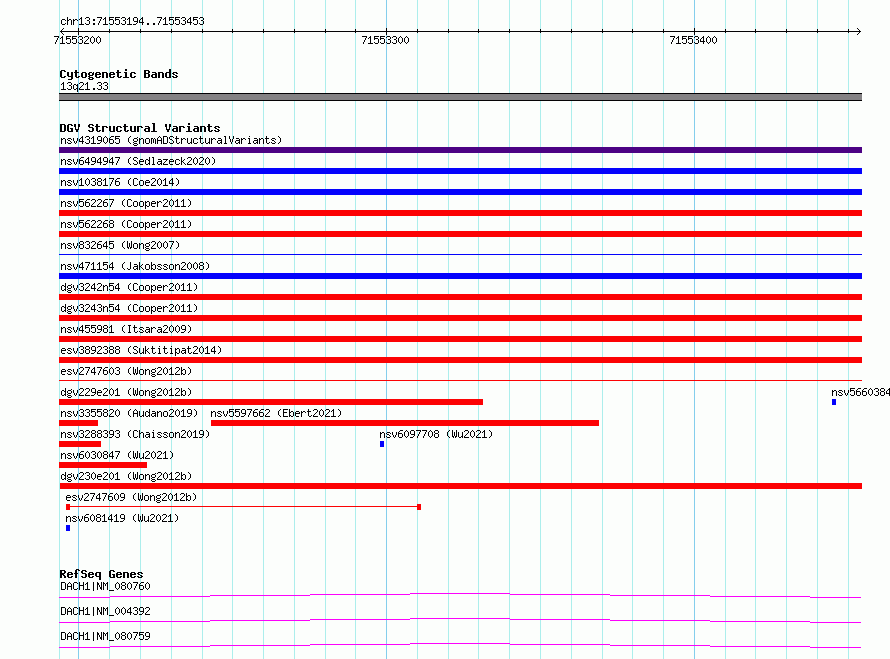Click the red bar under nsv562267
890x659 pixels.
(x=460, y=213)
